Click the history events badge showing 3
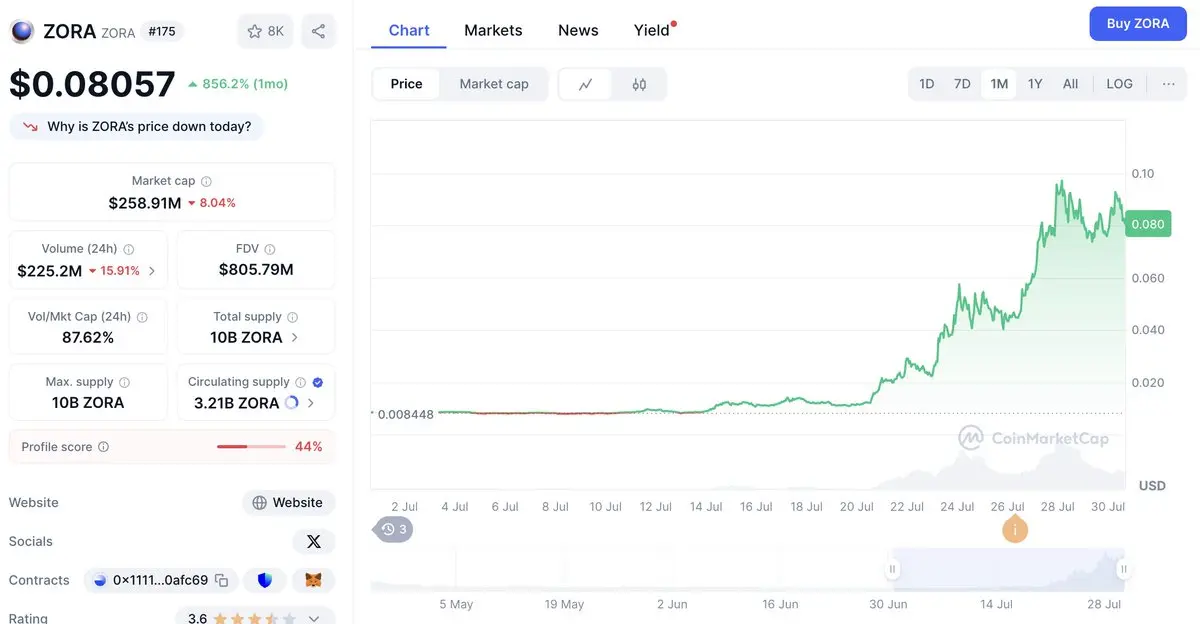The image size is (1200, 624). point(395,529)
